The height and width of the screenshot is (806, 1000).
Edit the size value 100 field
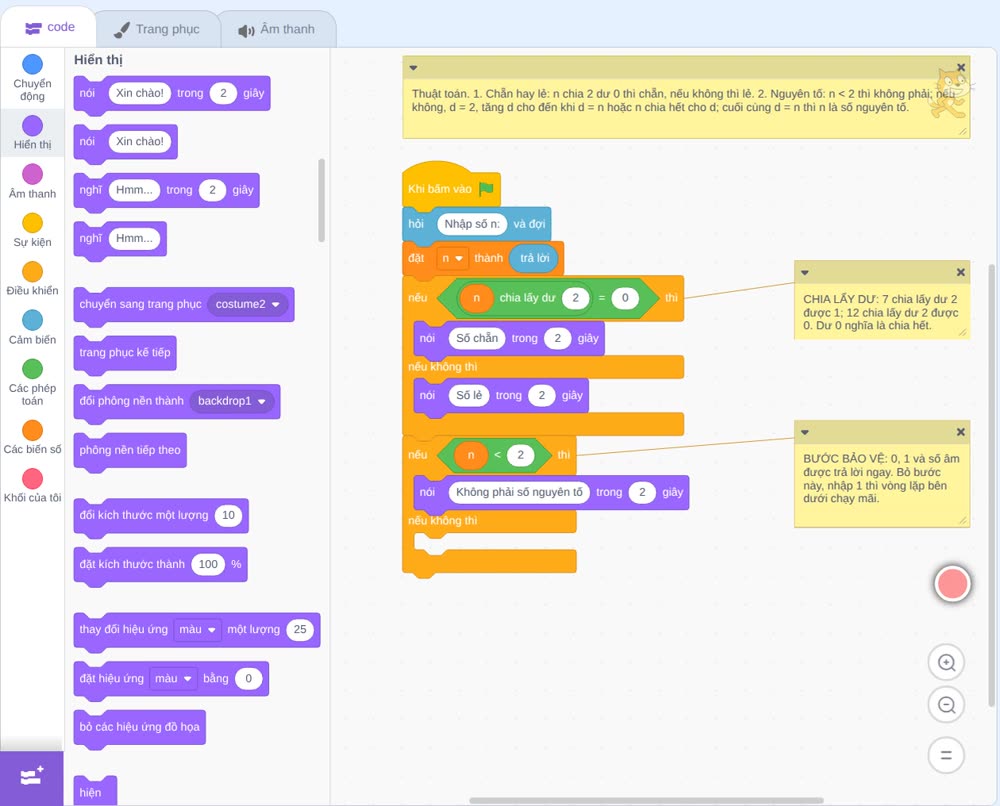click(208, 564)
